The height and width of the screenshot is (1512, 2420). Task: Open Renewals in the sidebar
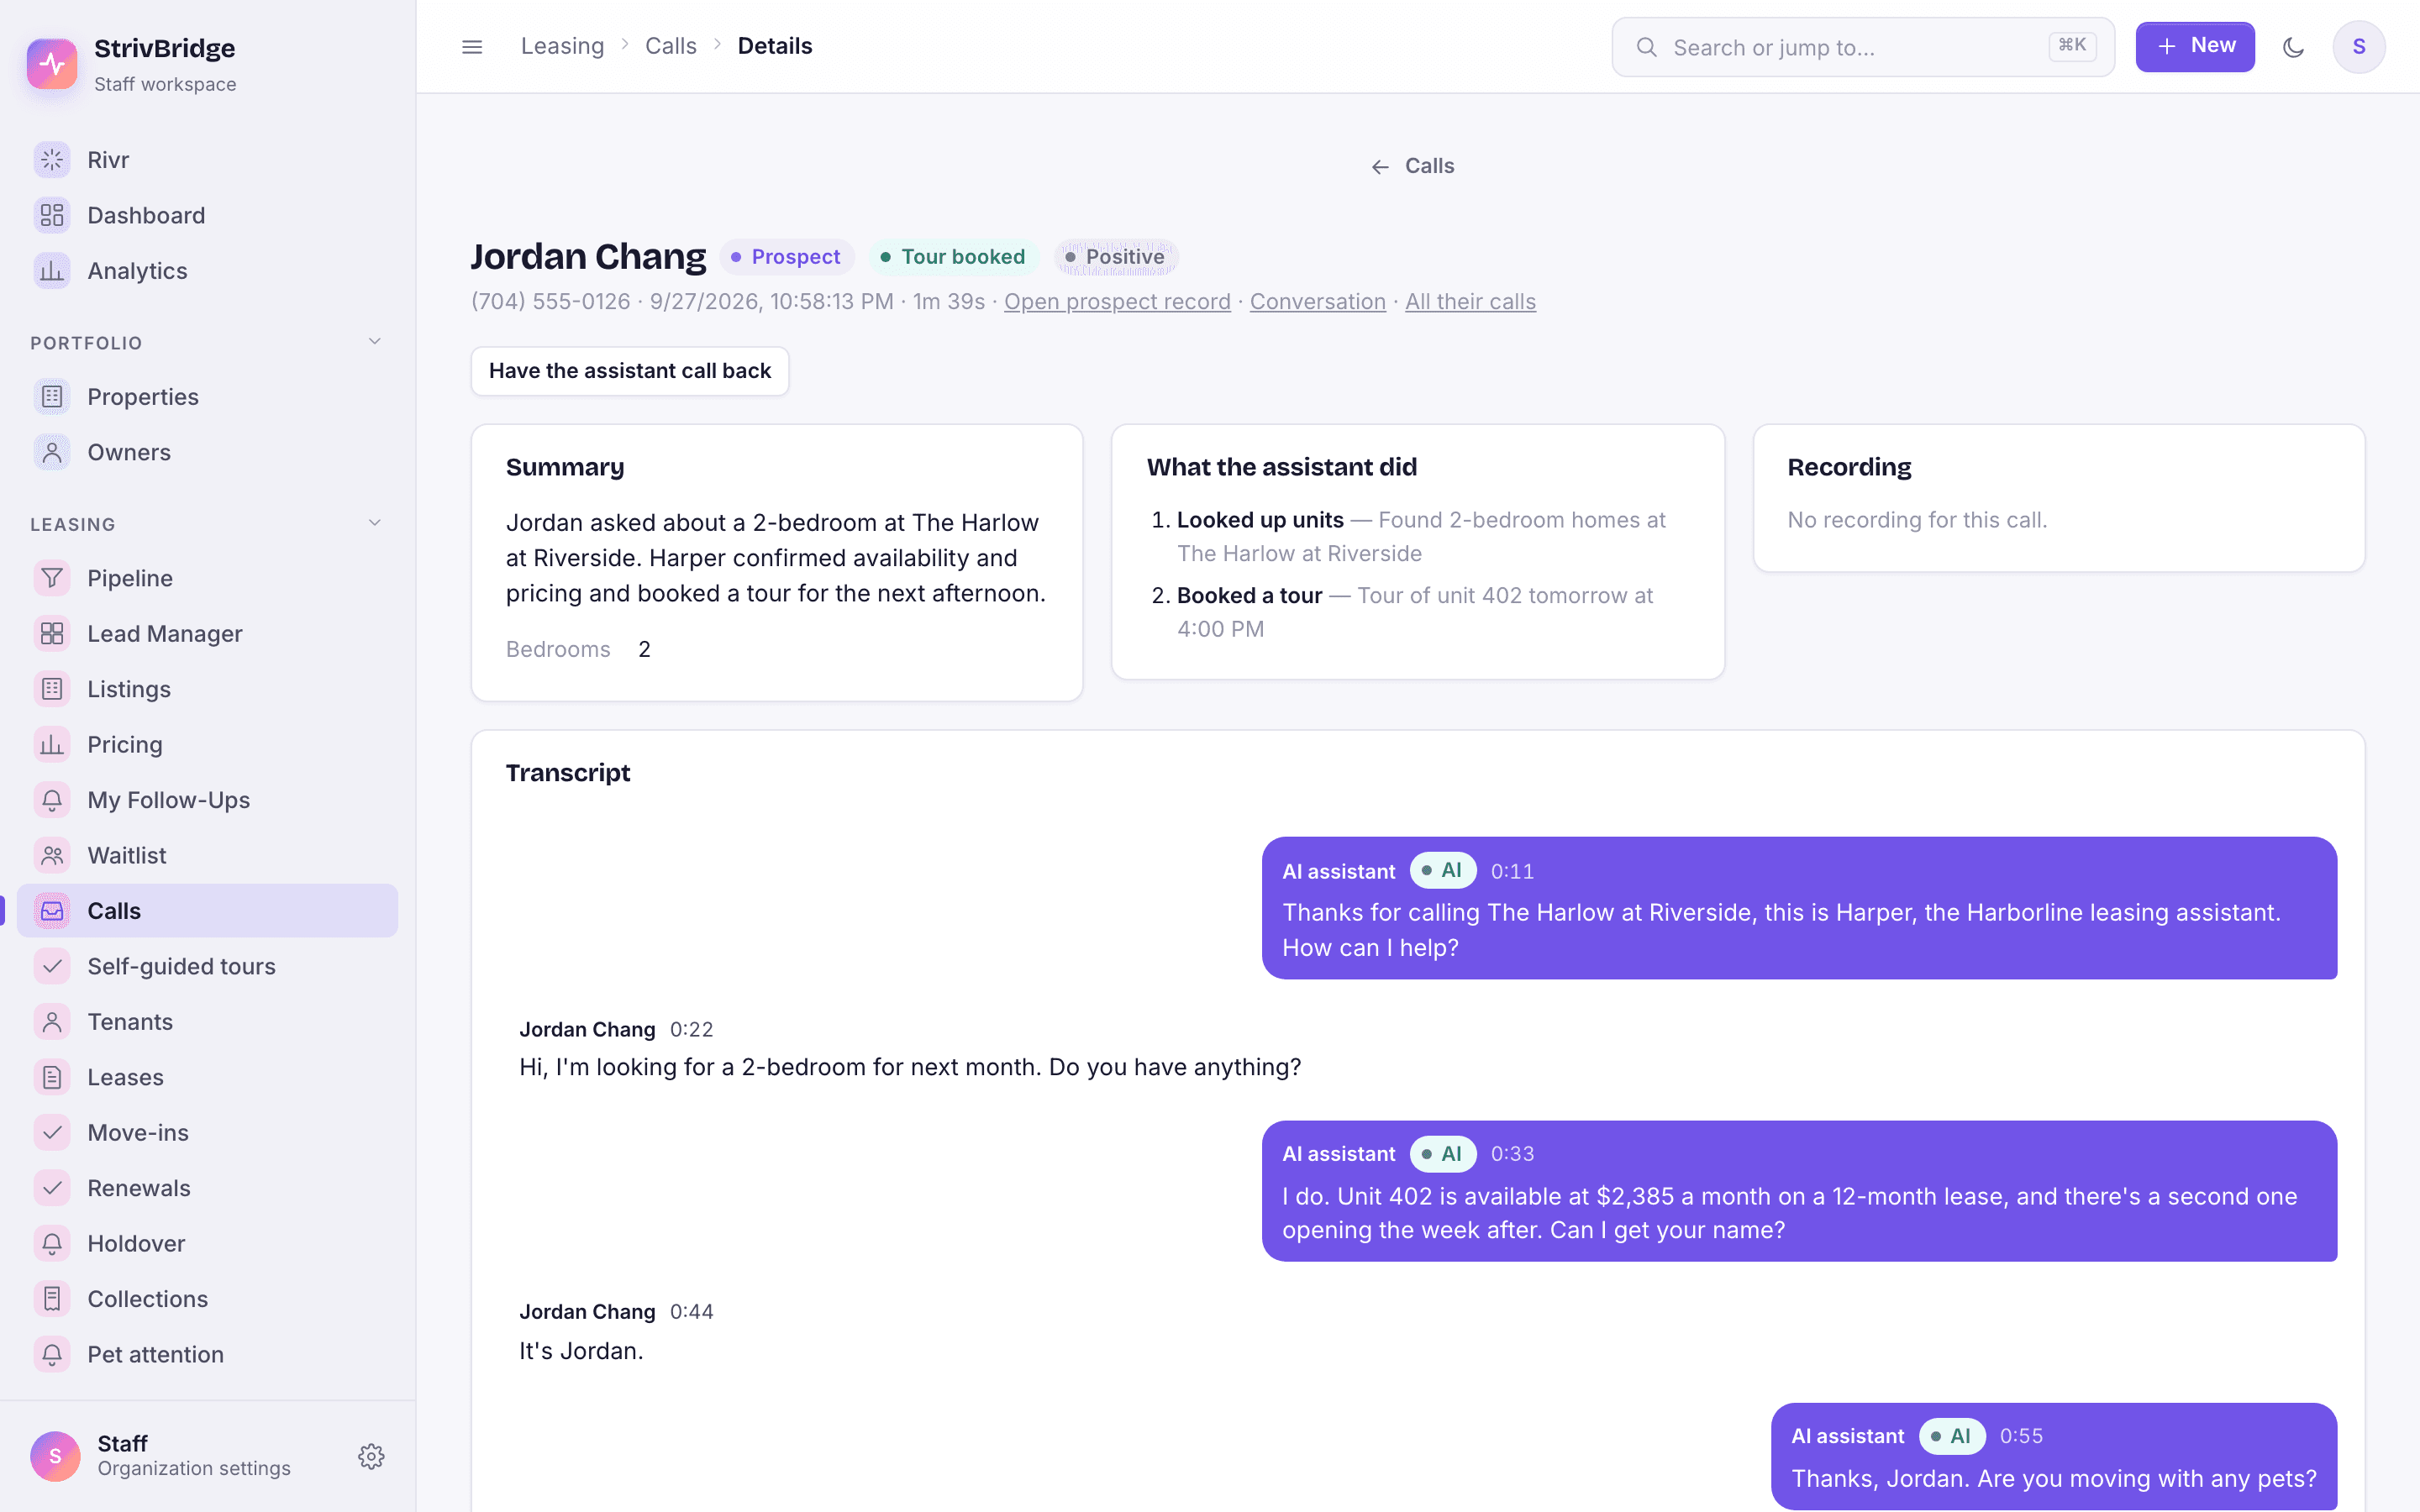coord(207,1188)
